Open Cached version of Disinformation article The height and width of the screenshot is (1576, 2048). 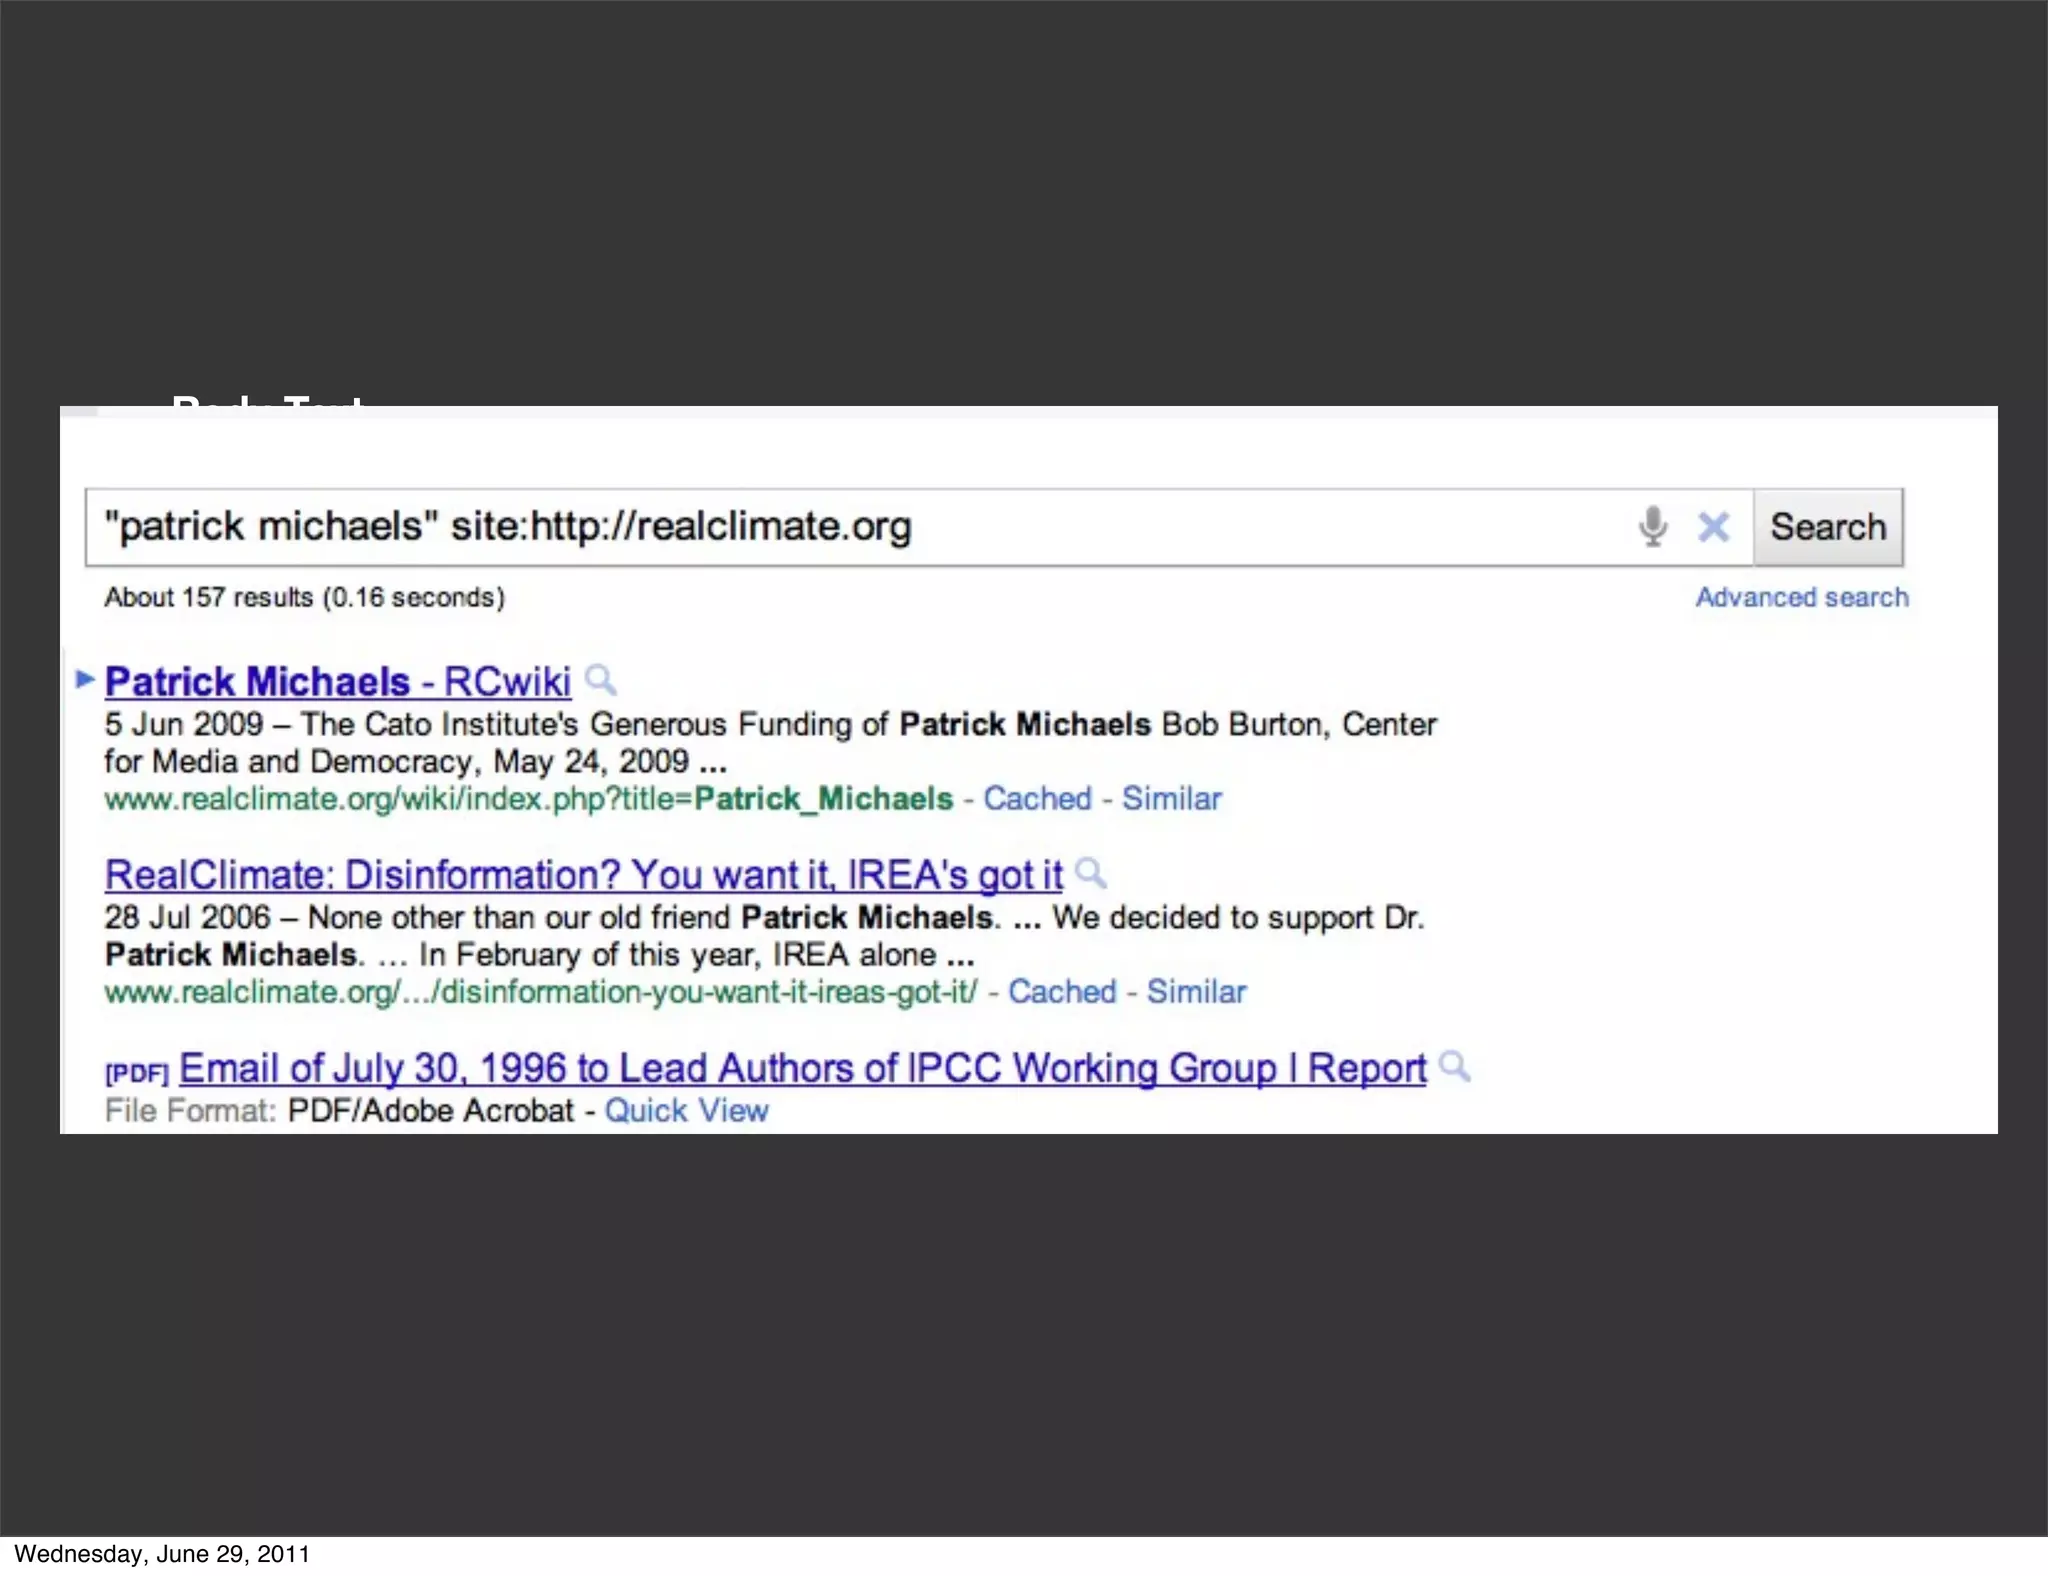click(x=1061, y=992)
